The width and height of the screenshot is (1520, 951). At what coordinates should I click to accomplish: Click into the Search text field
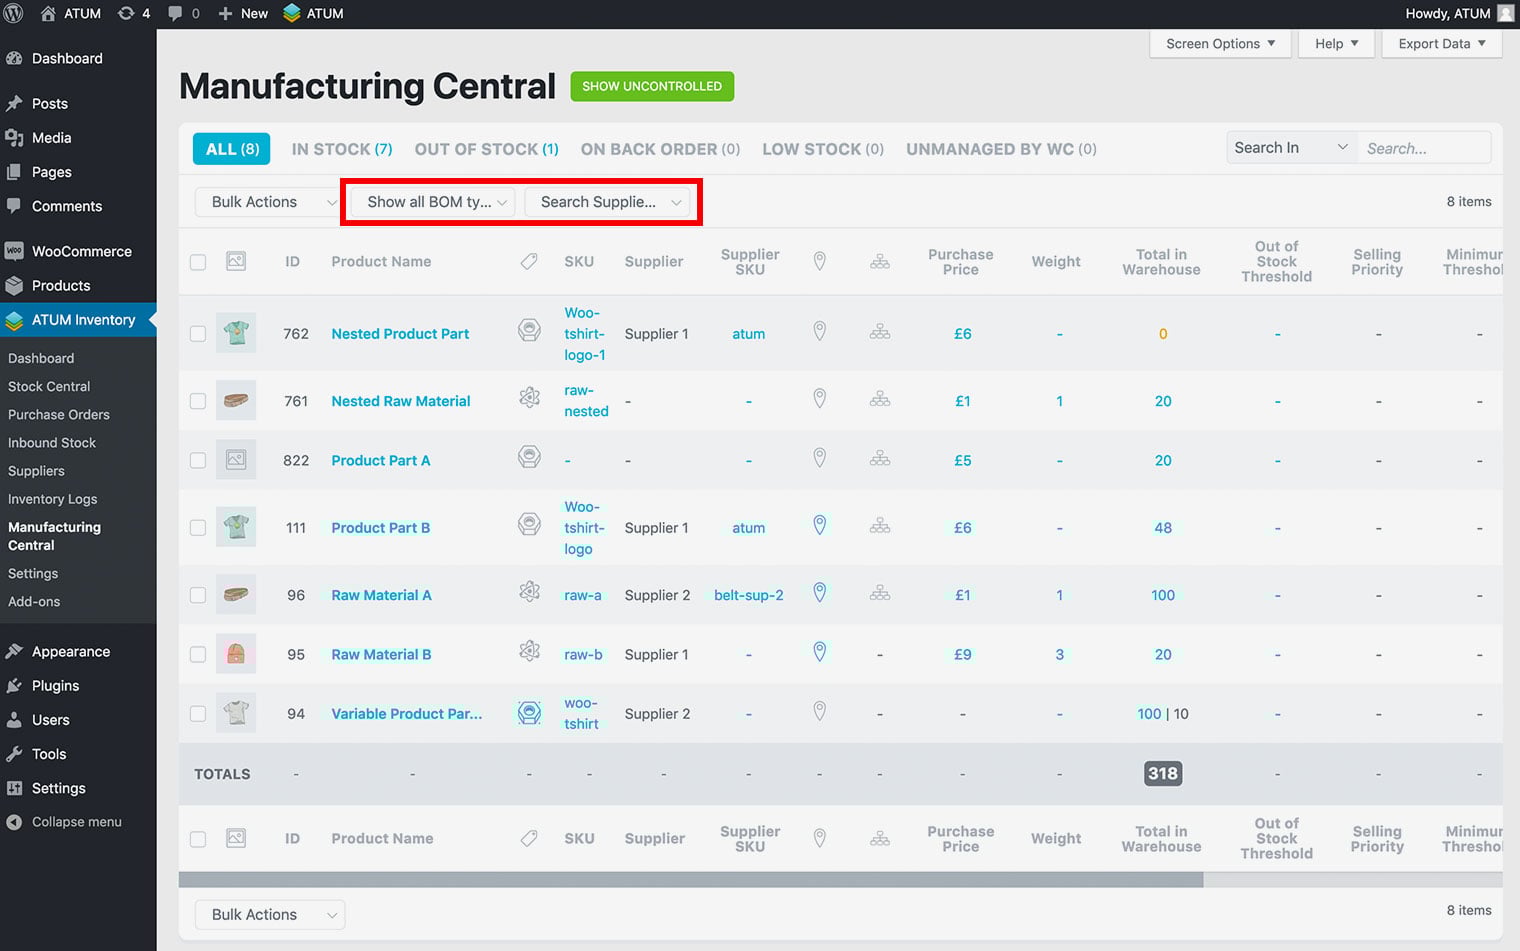(1422, 148)
